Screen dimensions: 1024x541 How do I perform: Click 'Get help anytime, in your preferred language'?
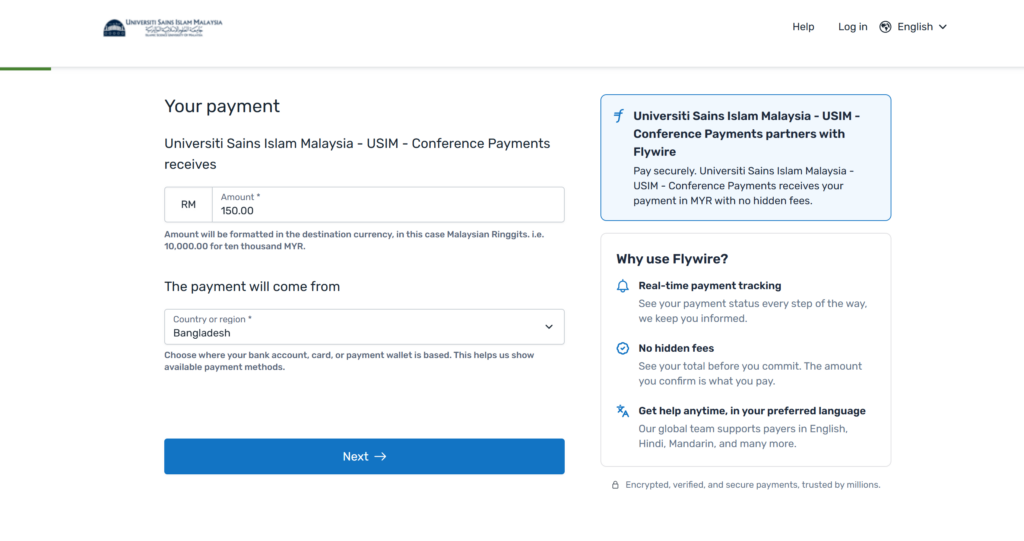[752, 411]
